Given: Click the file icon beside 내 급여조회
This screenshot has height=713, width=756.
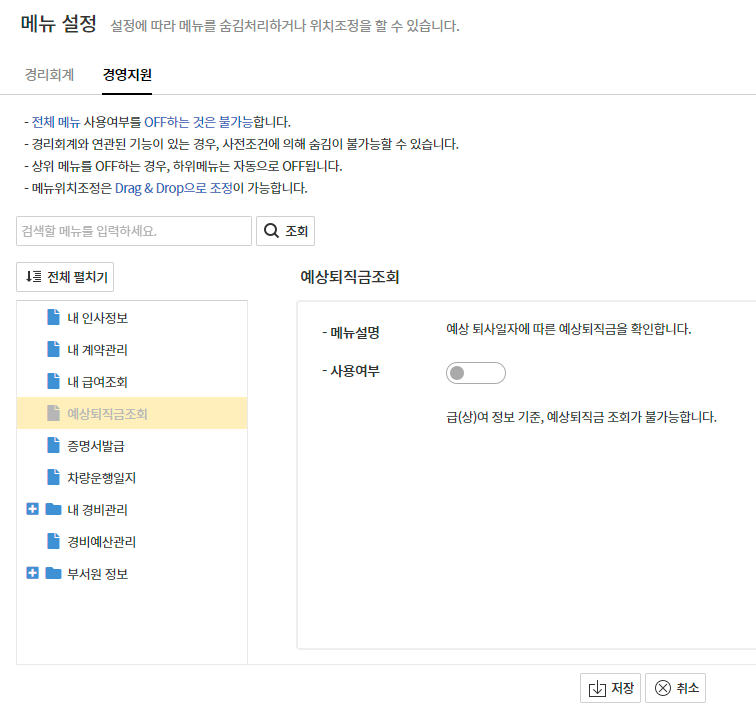Looking at the screenshot, I should click(x=53, y=382).
